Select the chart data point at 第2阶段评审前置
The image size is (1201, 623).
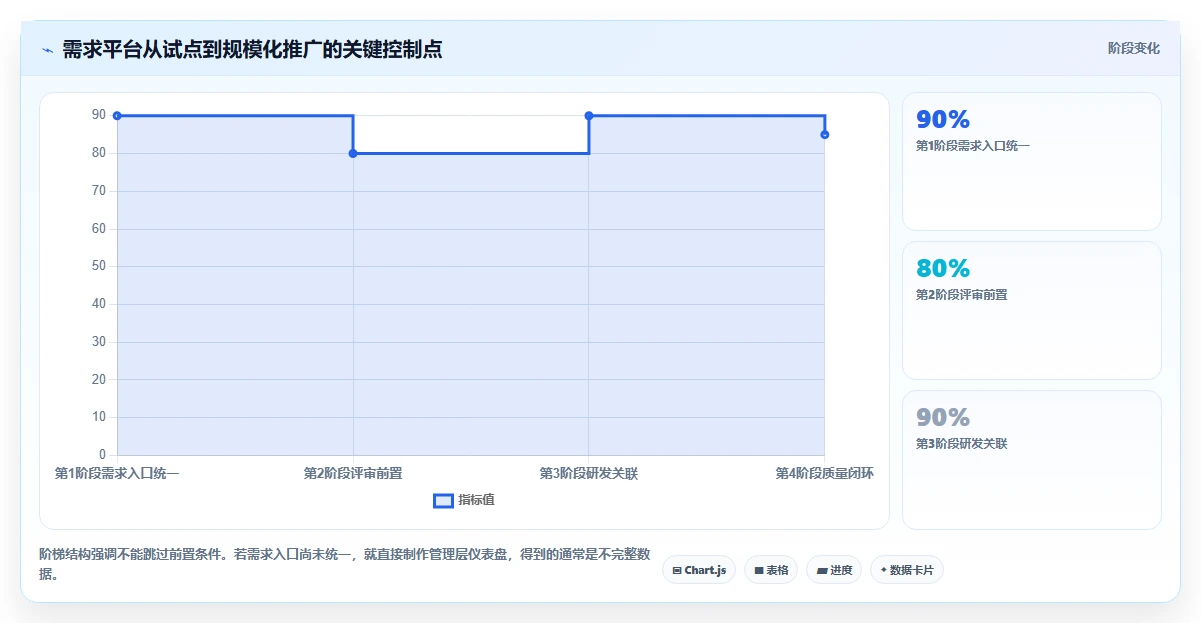click(353, 153)
